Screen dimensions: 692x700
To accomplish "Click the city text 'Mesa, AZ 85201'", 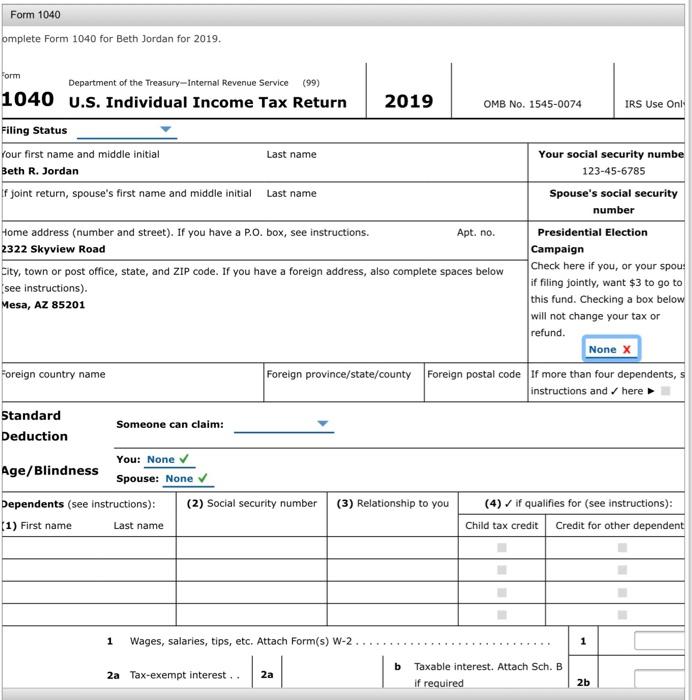I will point(42,305).
